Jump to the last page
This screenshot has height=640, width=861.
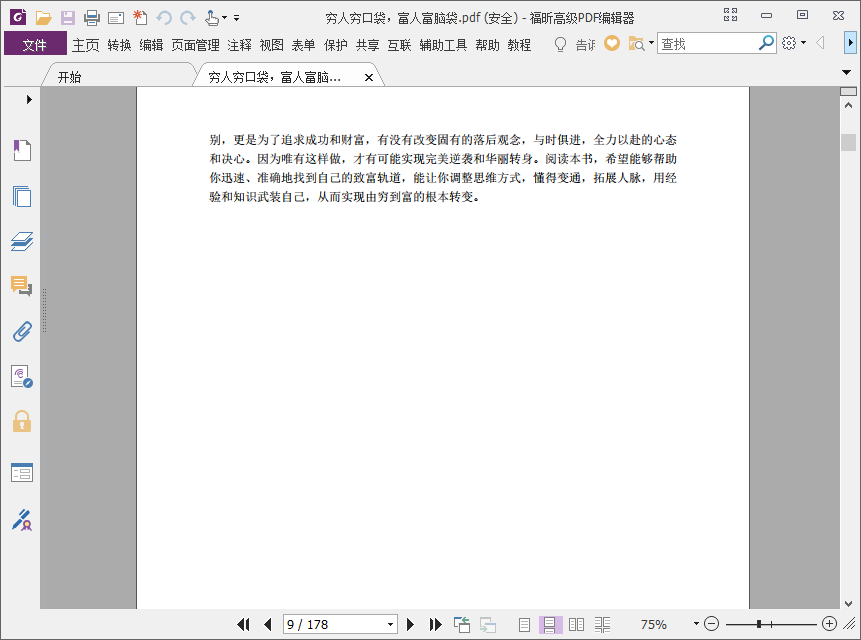pos(435,625)
